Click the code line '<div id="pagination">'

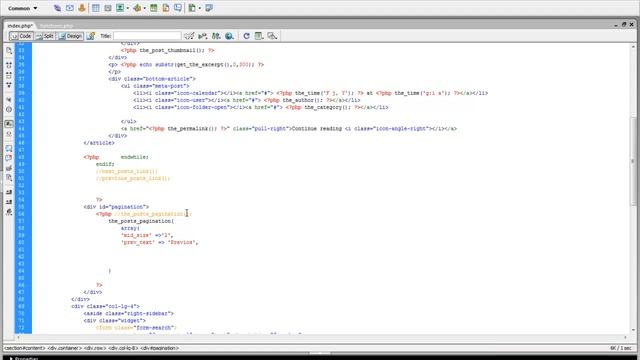coord(116,207)
